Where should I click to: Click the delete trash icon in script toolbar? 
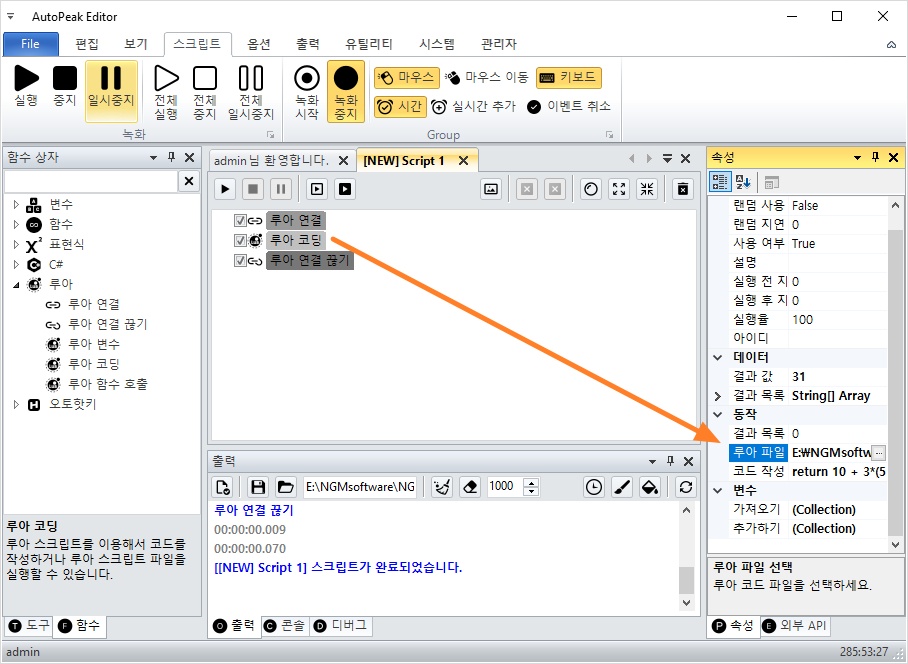tap(683, 189)
